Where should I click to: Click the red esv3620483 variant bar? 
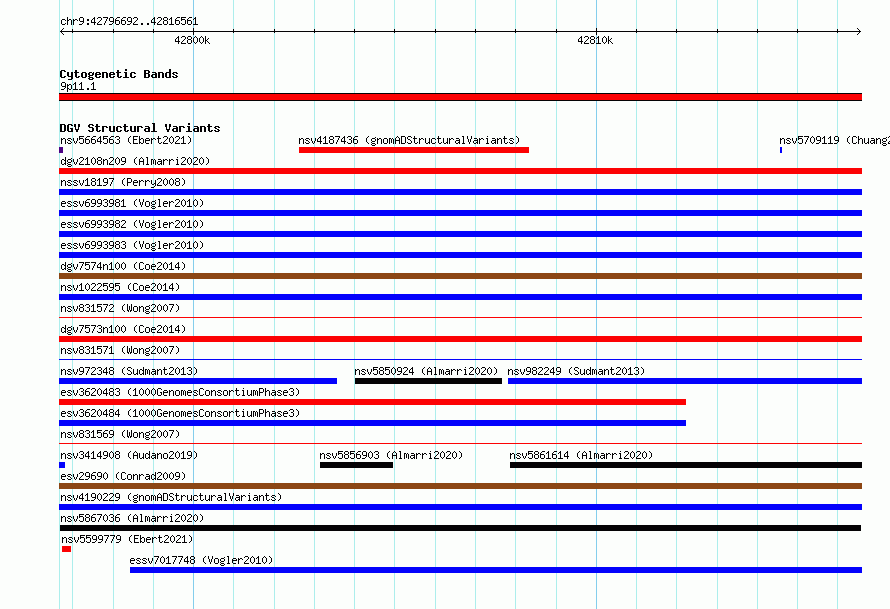click(x=372, y=402)
